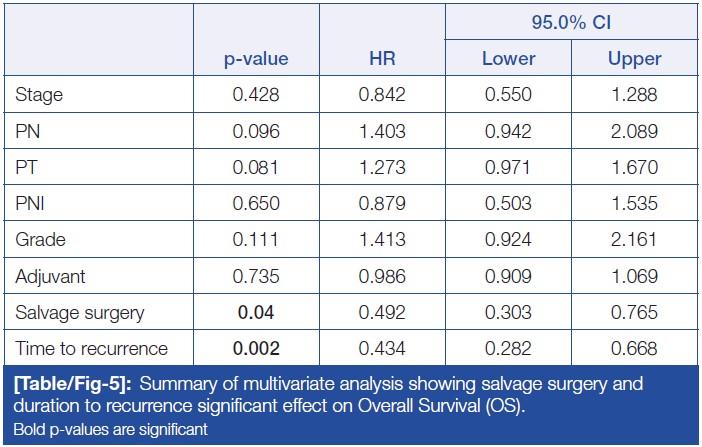
Task: Select the Salvage surgery row label
Action: click(x=80, y=312)
